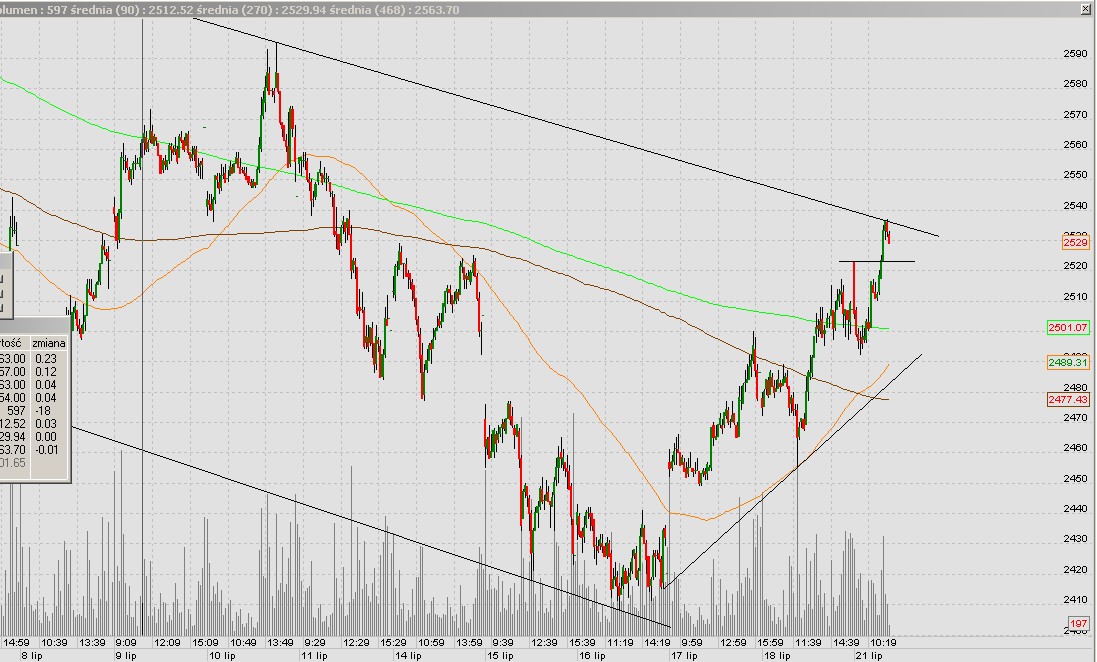Click the -0.01 change value
This screenshot has height=662, width=1097.
pyautogui.click(x=47, y=450)
